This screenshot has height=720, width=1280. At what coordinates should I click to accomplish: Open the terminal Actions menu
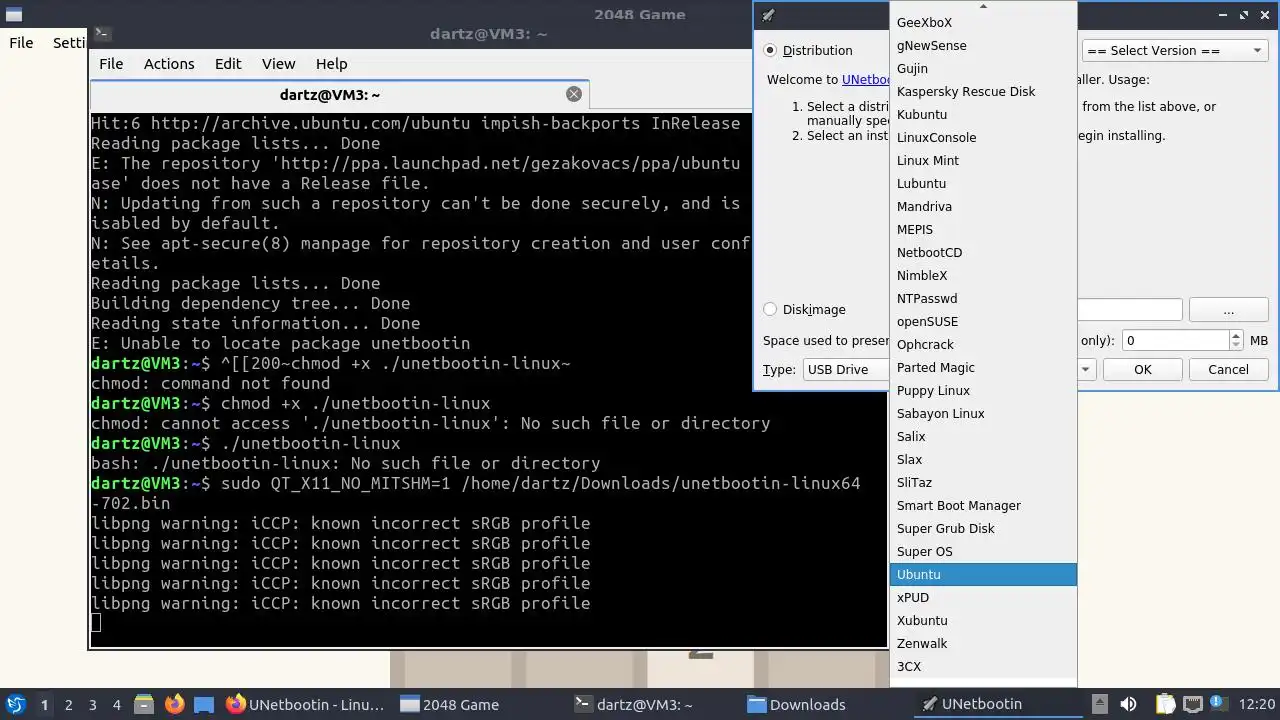[x=169, y=63]
